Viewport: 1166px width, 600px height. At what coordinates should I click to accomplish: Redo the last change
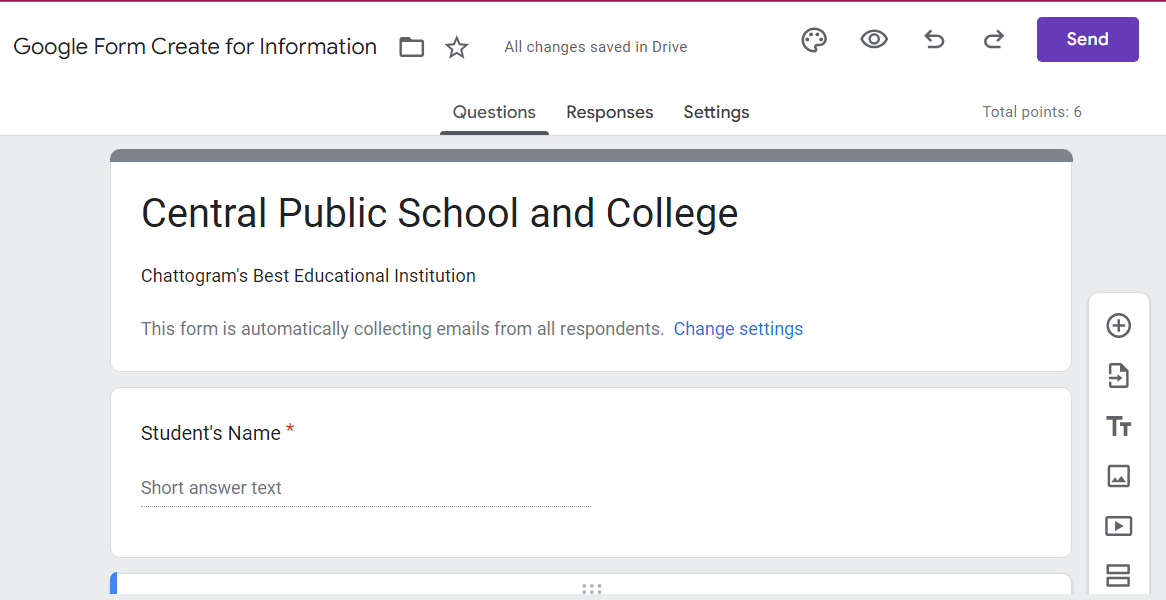pos(994,39)
